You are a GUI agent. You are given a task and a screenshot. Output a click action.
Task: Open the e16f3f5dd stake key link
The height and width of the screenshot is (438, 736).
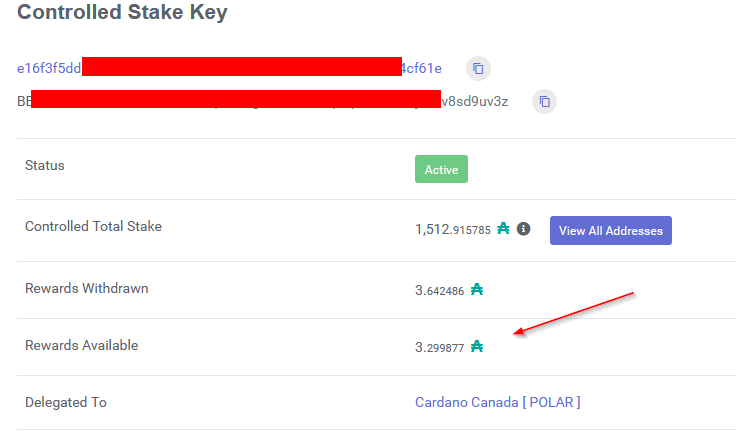49,69
